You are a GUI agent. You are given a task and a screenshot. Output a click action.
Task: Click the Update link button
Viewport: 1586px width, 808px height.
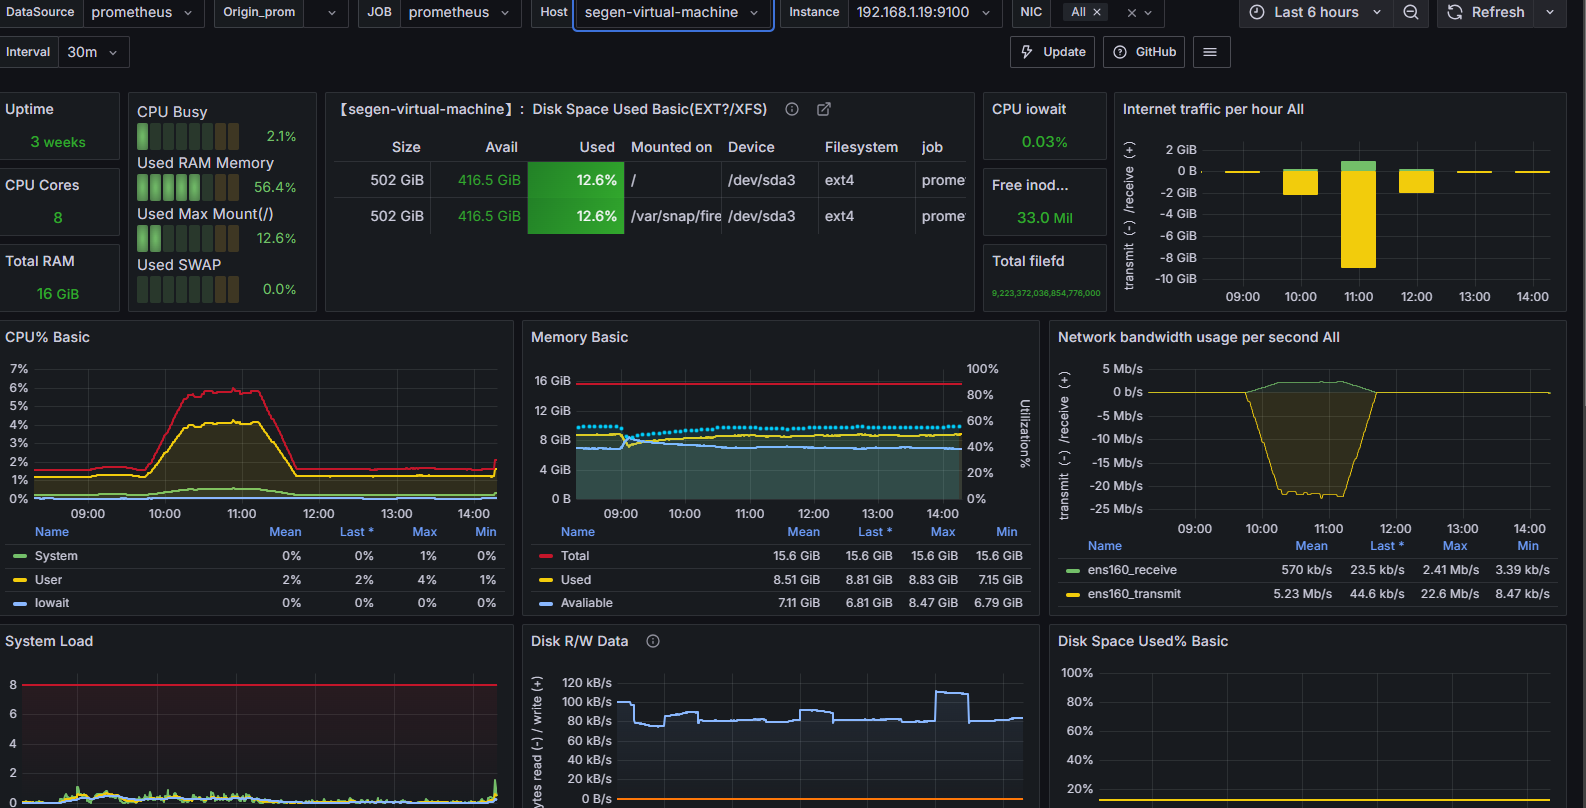pos(1053,52)
